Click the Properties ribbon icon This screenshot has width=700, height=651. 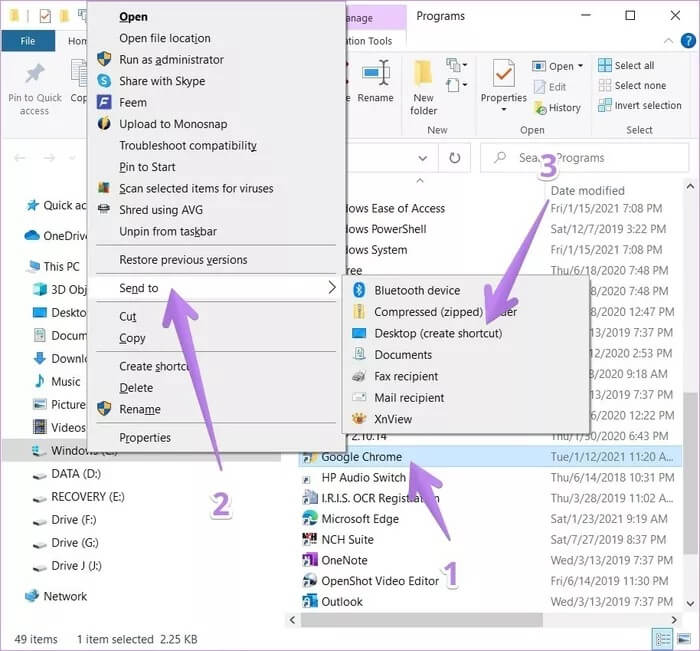[503, 73]
